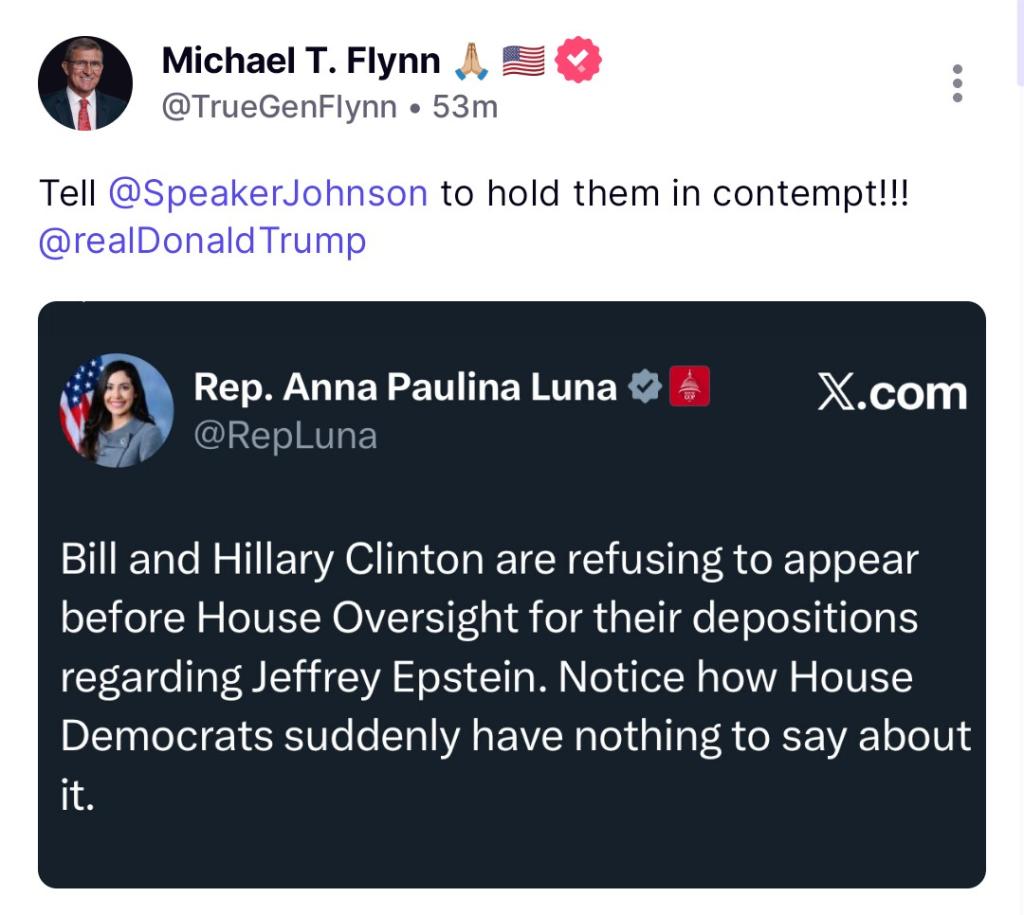The width and height of the screenshot is (1024, 915).
Task: Click the X.com logo
Action: [892, 394]
